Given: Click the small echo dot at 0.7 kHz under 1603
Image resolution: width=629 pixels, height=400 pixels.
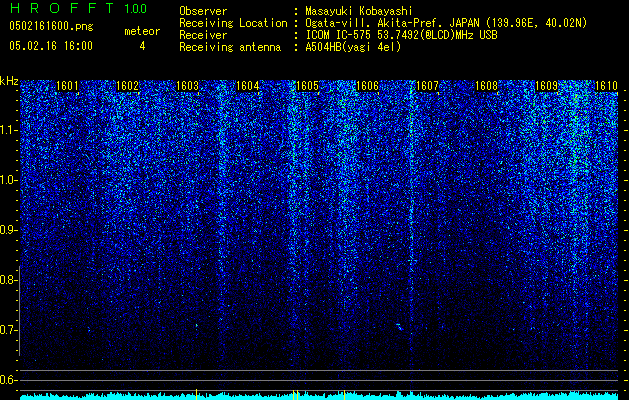Looking at the screenshot, I should click(197, 325).
